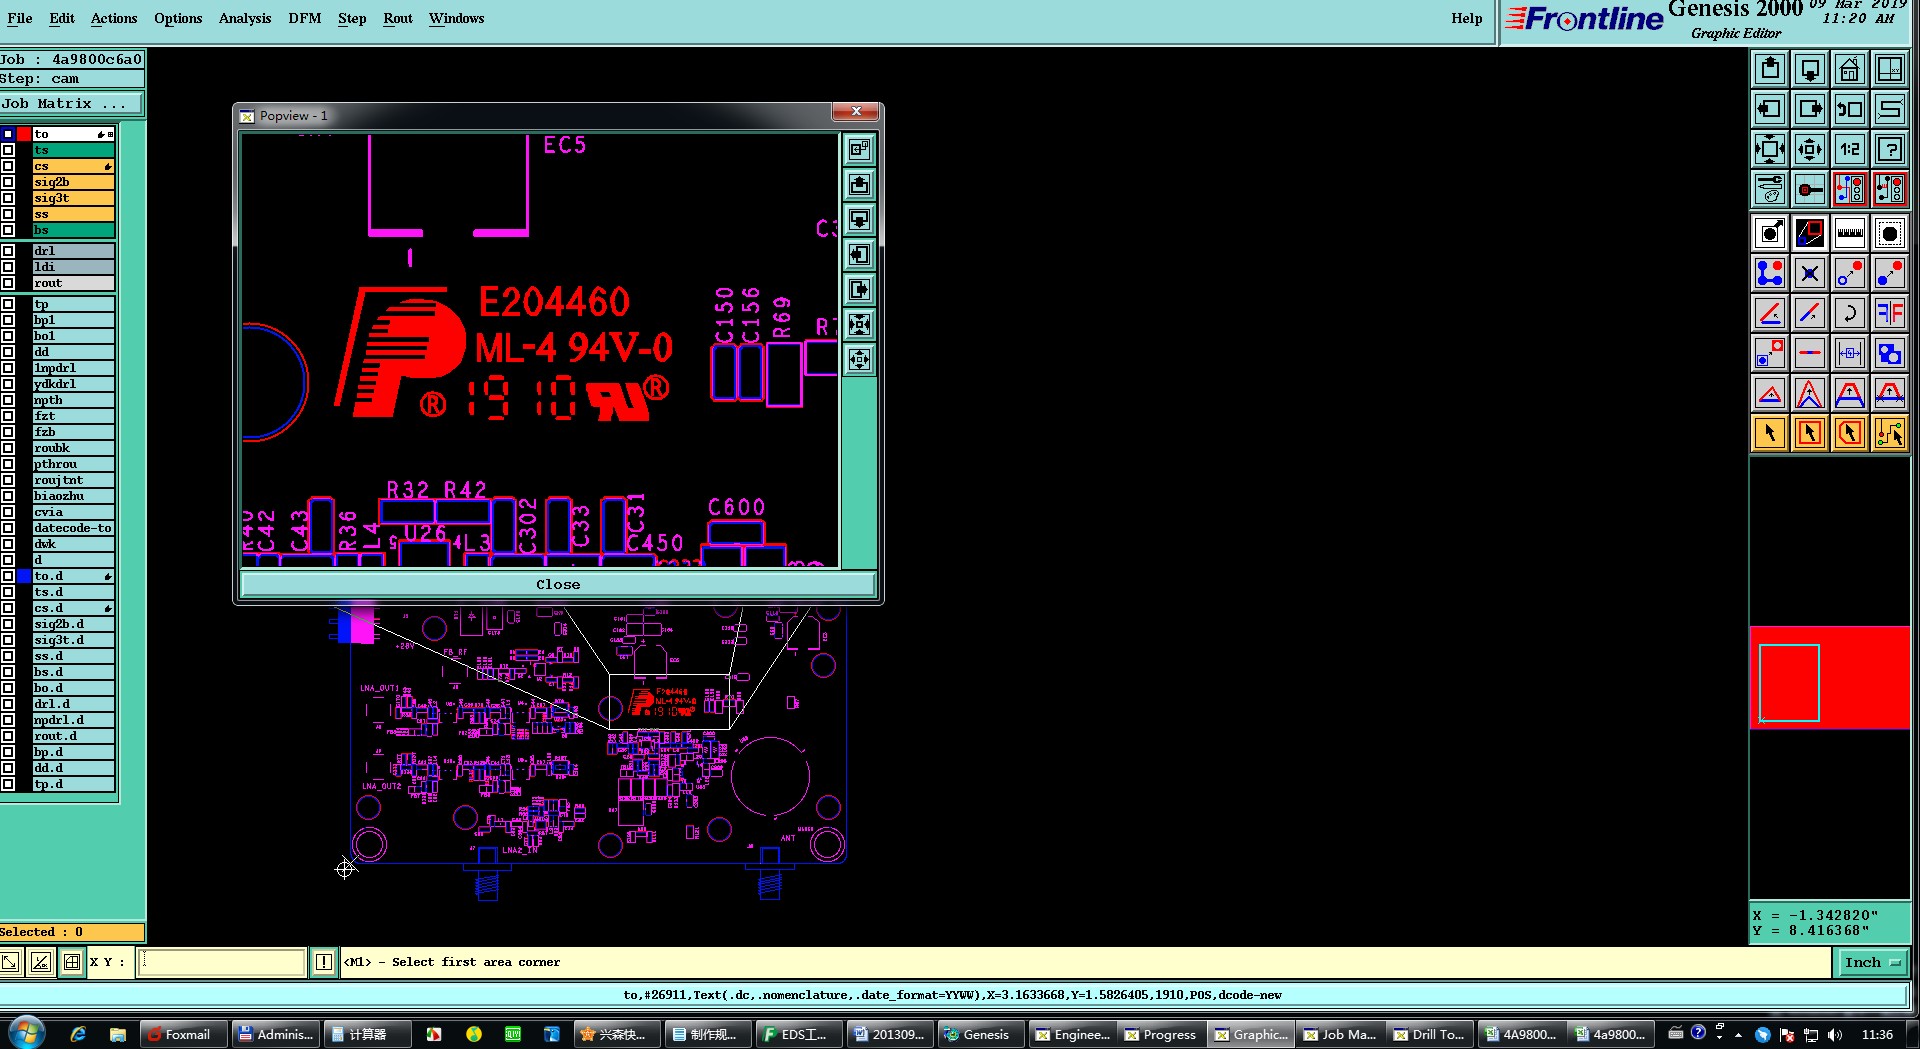
Task: Click the exclamation mark icon near XY field
Action: coord(324,962)
